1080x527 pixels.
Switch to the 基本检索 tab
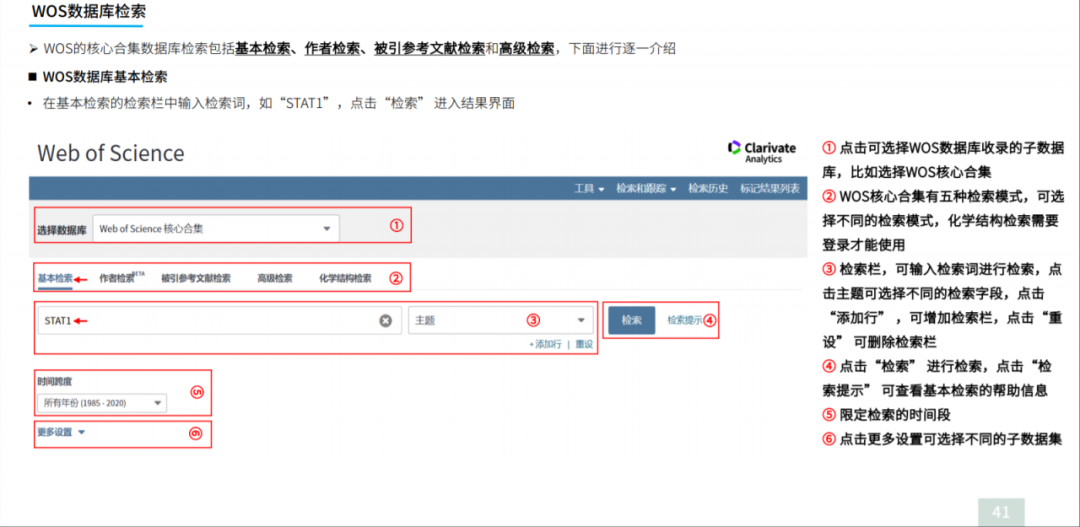coord(55,279)
